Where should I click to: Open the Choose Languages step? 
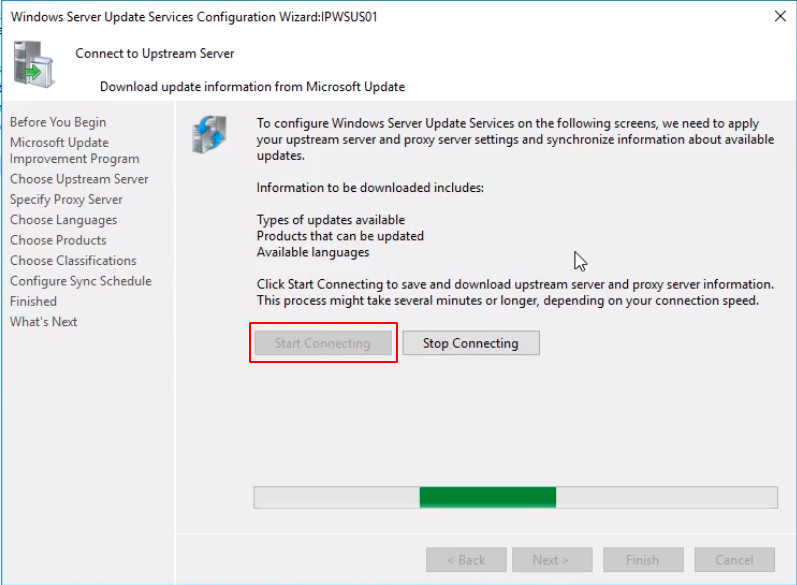(63, 220)
